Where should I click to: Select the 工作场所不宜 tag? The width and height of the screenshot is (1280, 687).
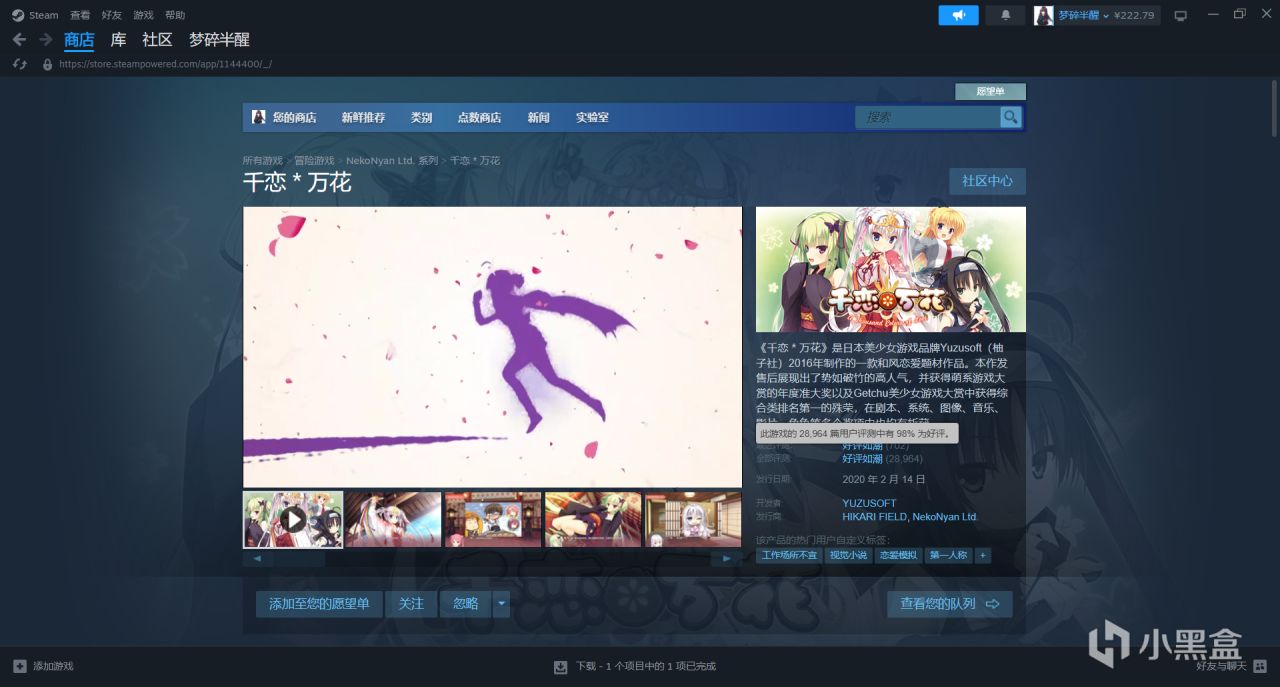pos(789,555)
